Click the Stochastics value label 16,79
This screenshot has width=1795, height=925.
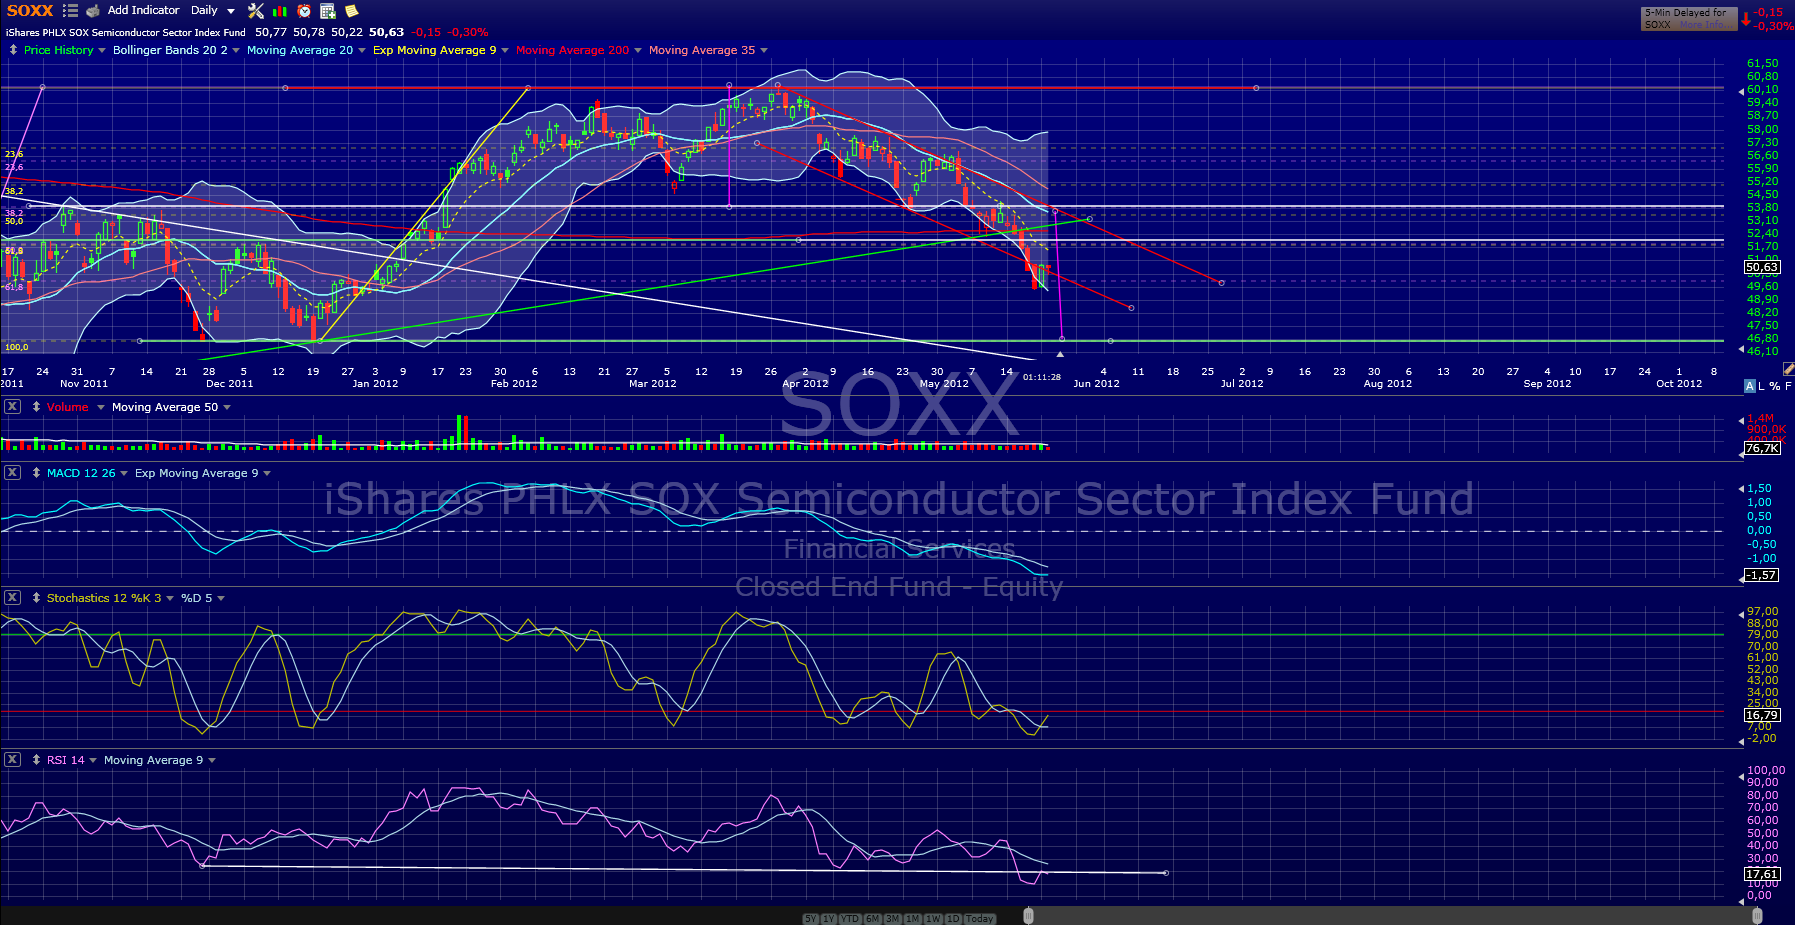1762,715
